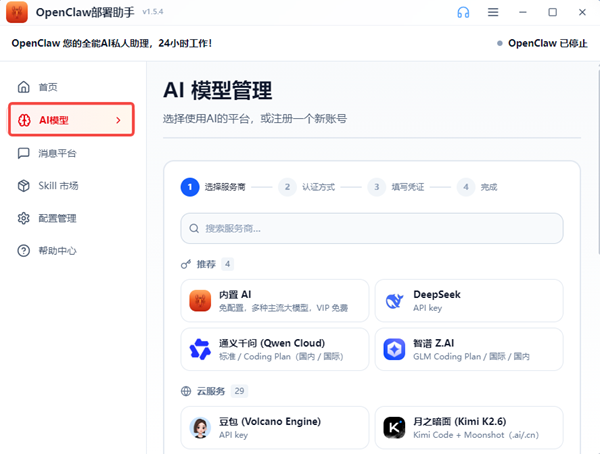Focus the 搜索服务商 search field

[x=372, y=229]
